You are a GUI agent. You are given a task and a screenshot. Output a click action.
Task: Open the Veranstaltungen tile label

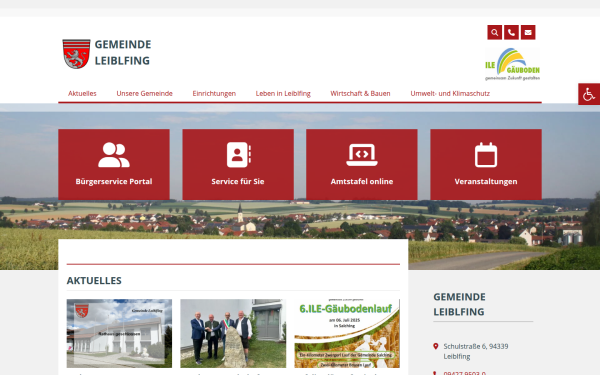(x=486, y=181)
